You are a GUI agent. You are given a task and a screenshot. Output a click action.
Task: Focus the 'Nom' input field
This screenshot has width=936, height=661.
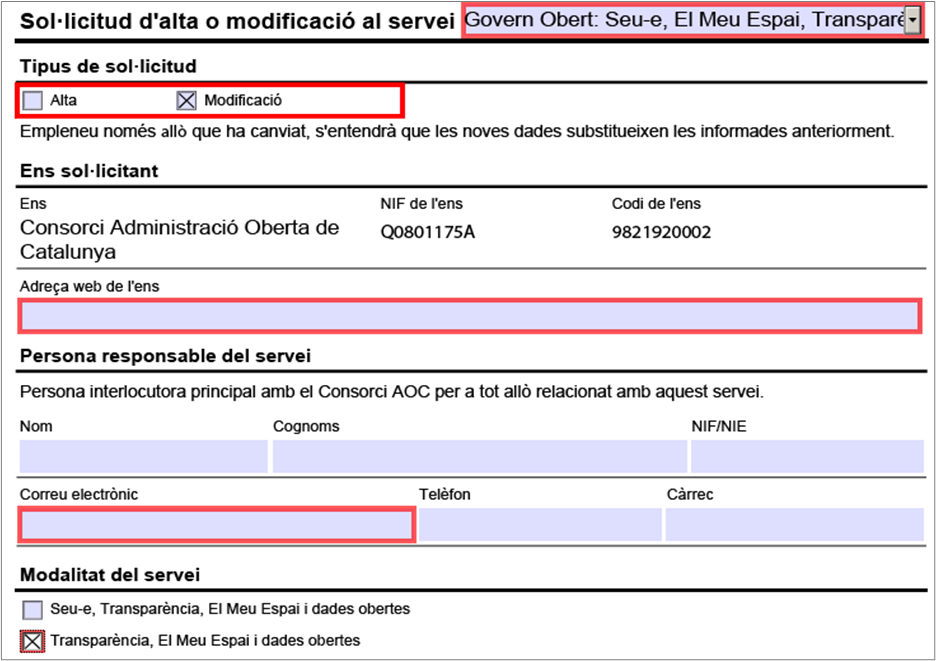point(143,456)
